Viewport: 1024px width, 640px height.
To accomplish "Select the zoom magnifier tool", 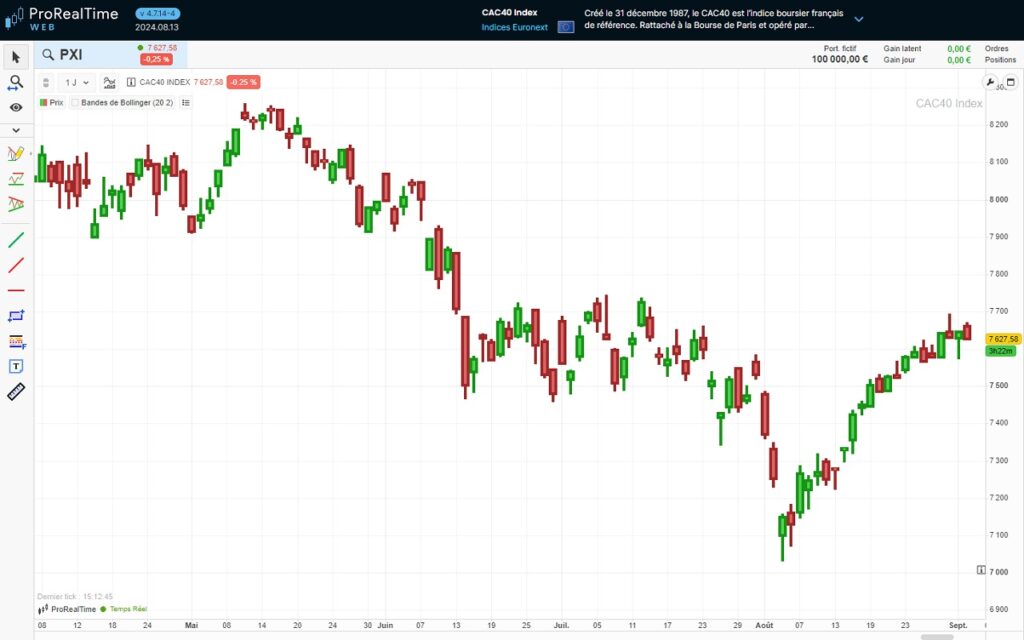I will coord(14,82).
